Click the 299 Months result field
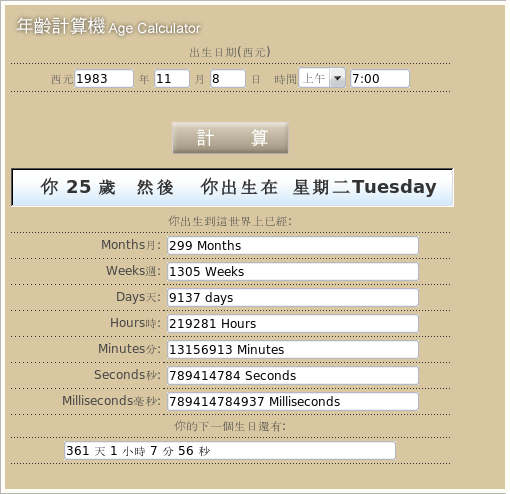Image resolution: width=510 pixels, height=494 pixels. tap(293, 246)
